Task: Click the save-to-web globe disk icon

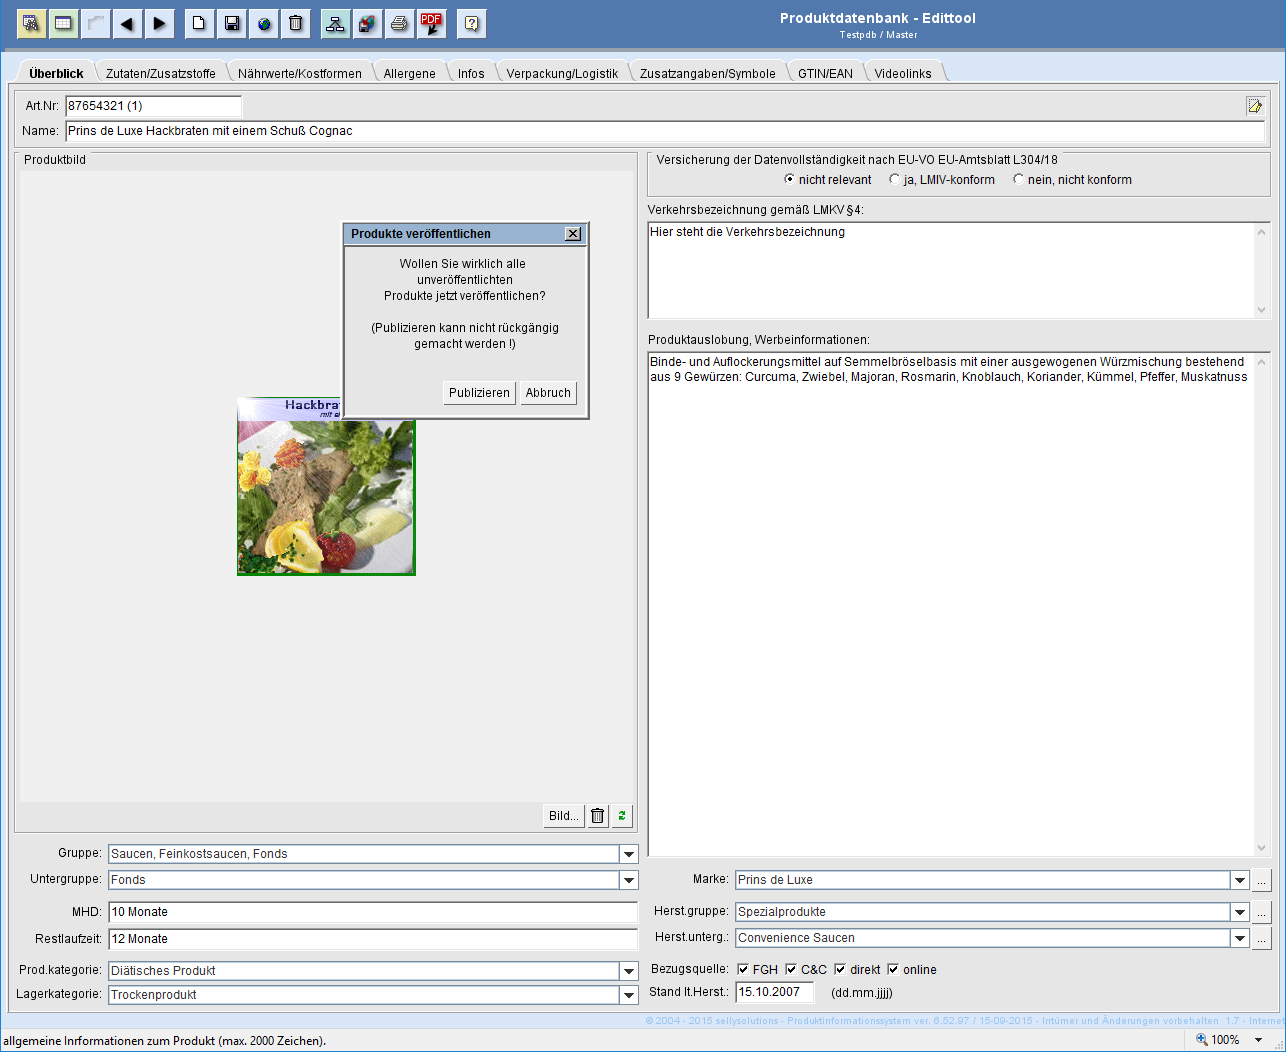Action: tap(368, 23)
